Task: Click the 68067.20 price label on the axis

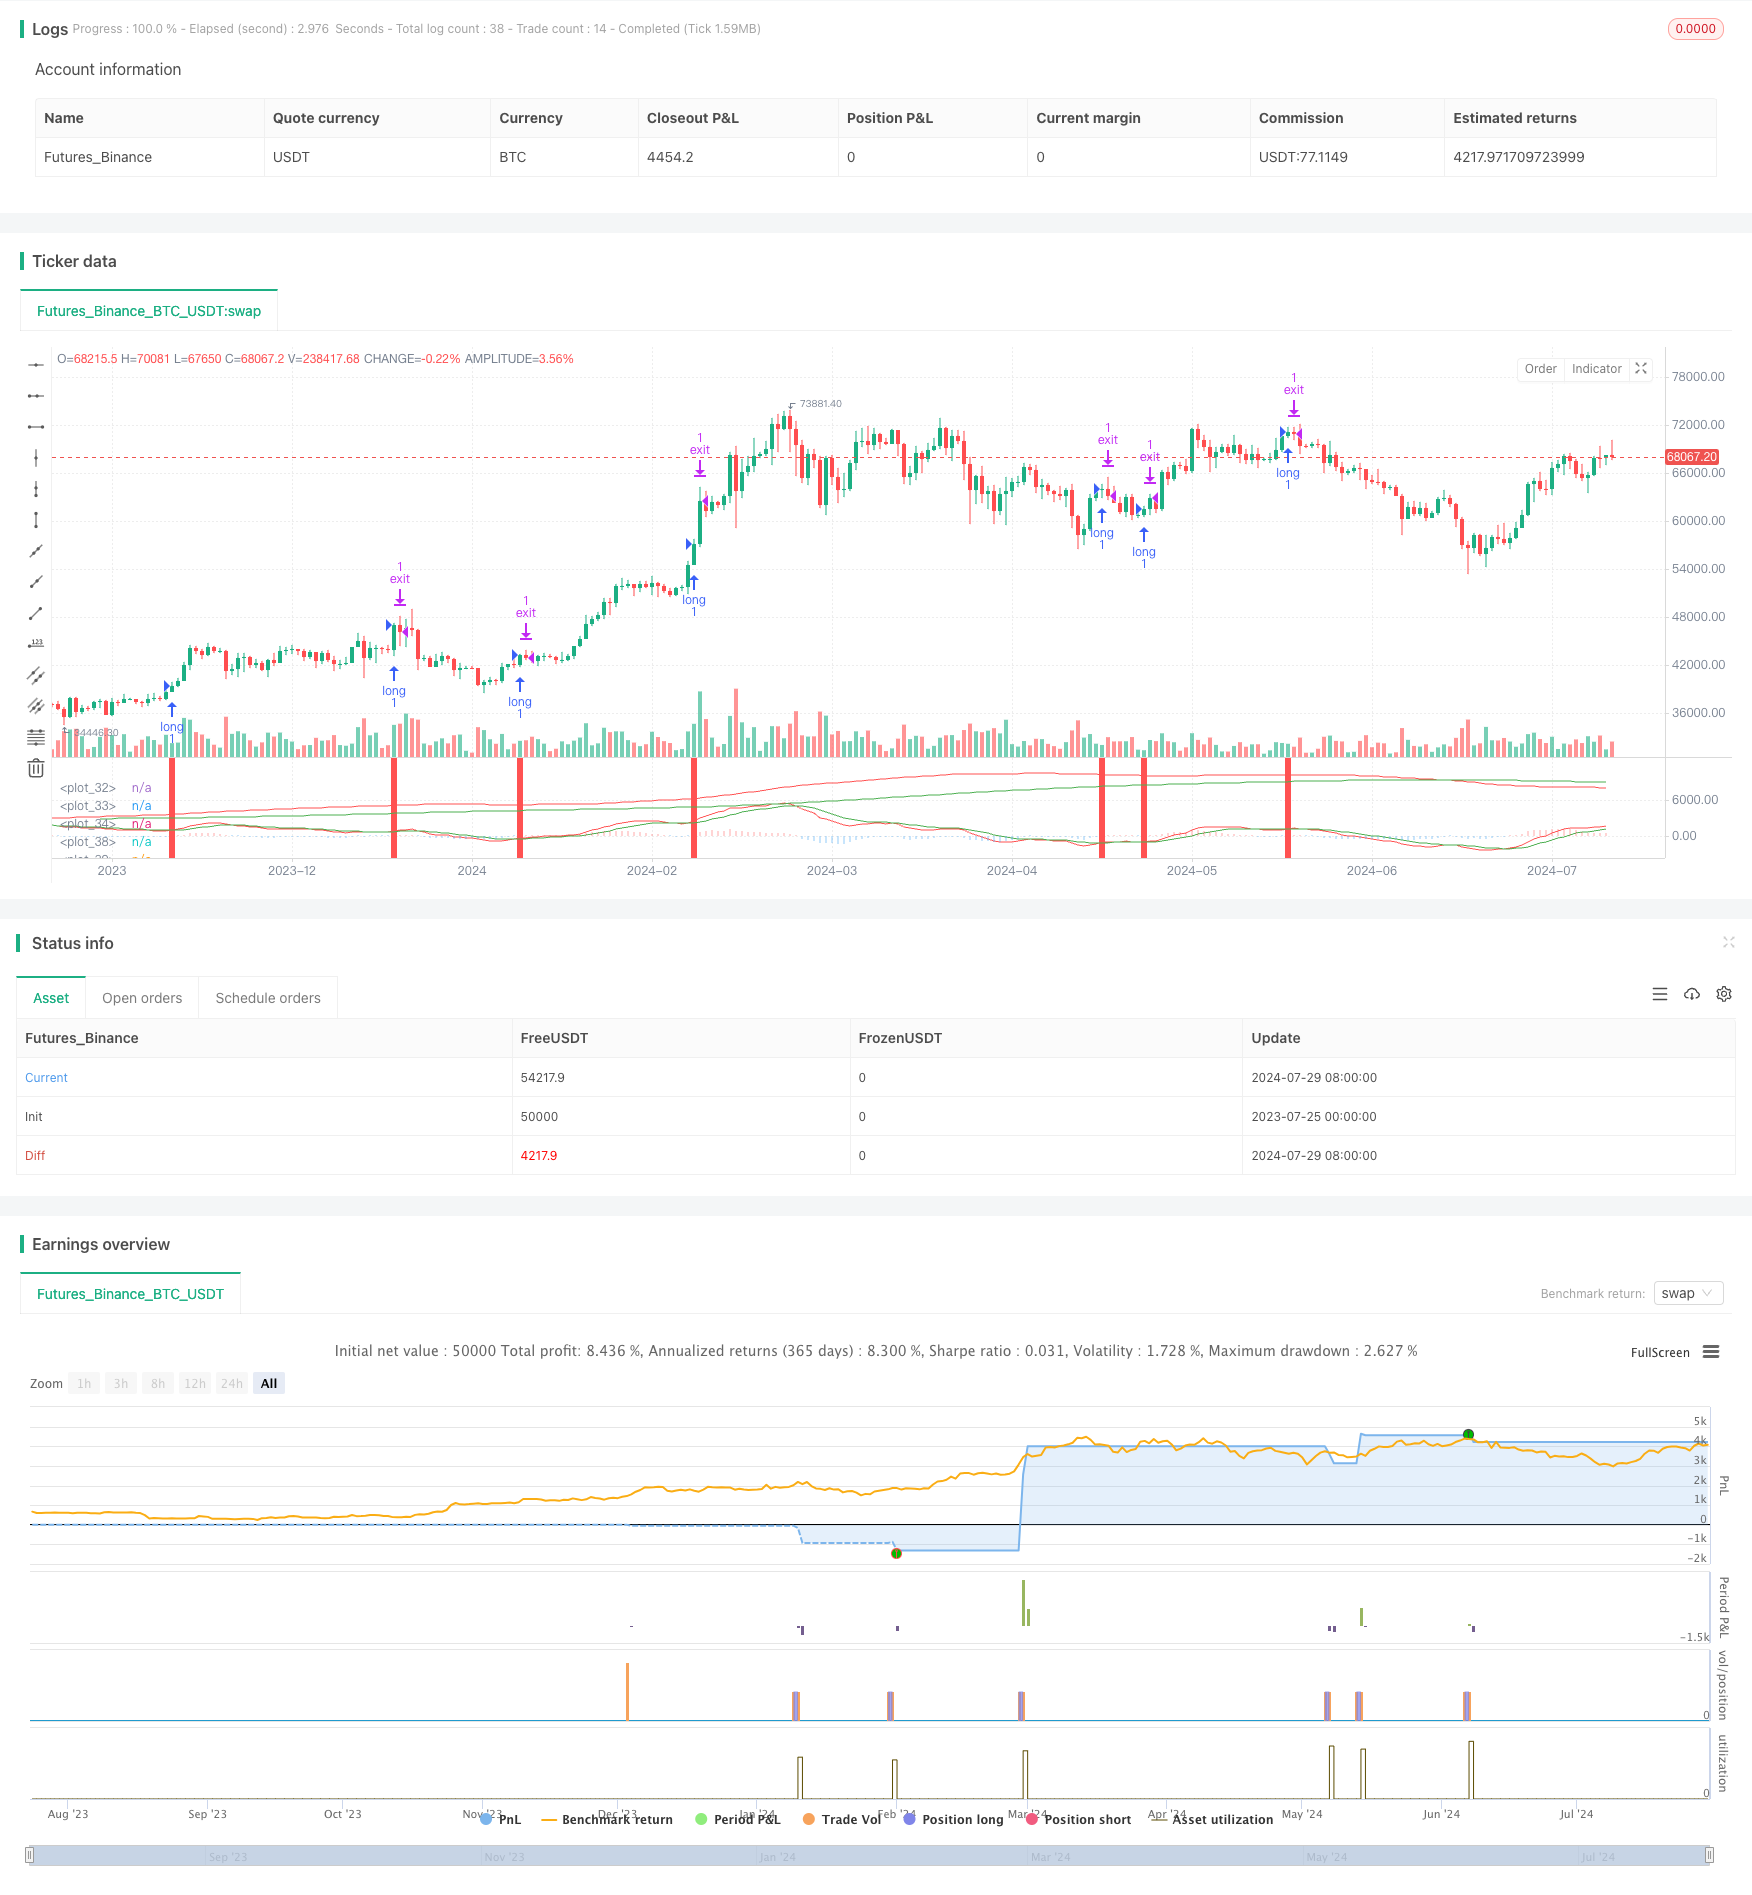Action: pos(1692,457)
